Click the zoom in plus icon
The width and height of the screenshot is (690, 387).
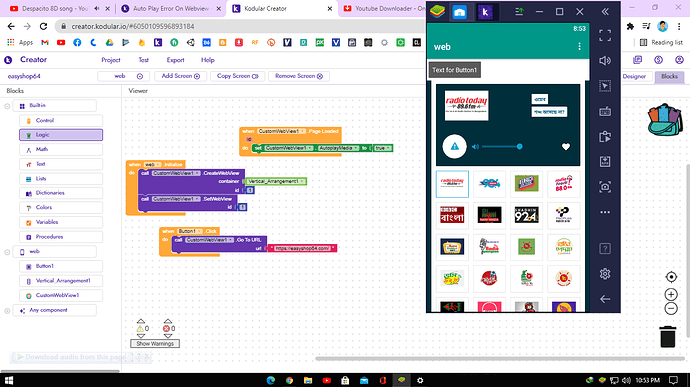pyautogui.click(x=671, y=294)
